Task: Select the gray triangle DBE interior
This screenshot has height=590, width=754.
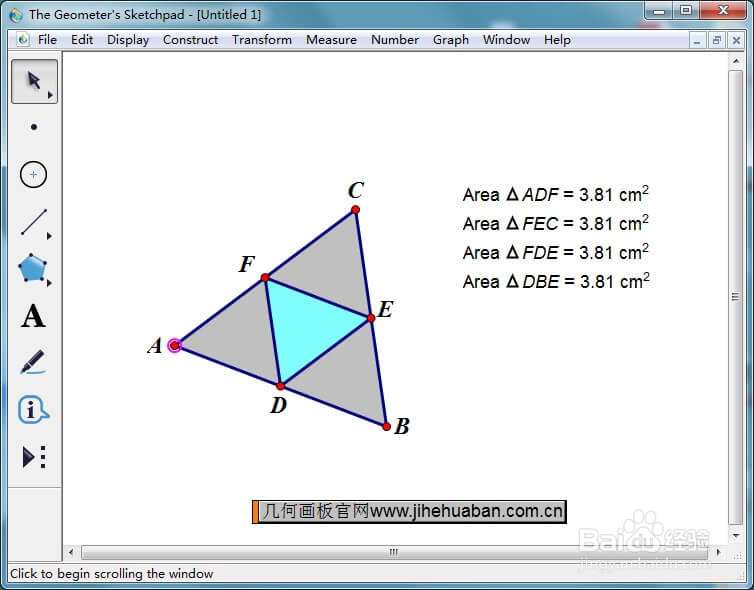Action: (346, 377)
